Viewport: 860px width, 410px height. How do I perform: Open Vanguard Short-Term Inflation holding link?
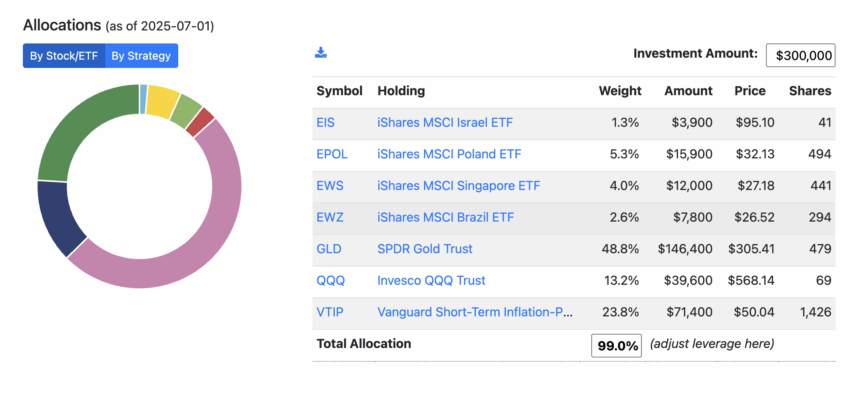click(475, 312)
